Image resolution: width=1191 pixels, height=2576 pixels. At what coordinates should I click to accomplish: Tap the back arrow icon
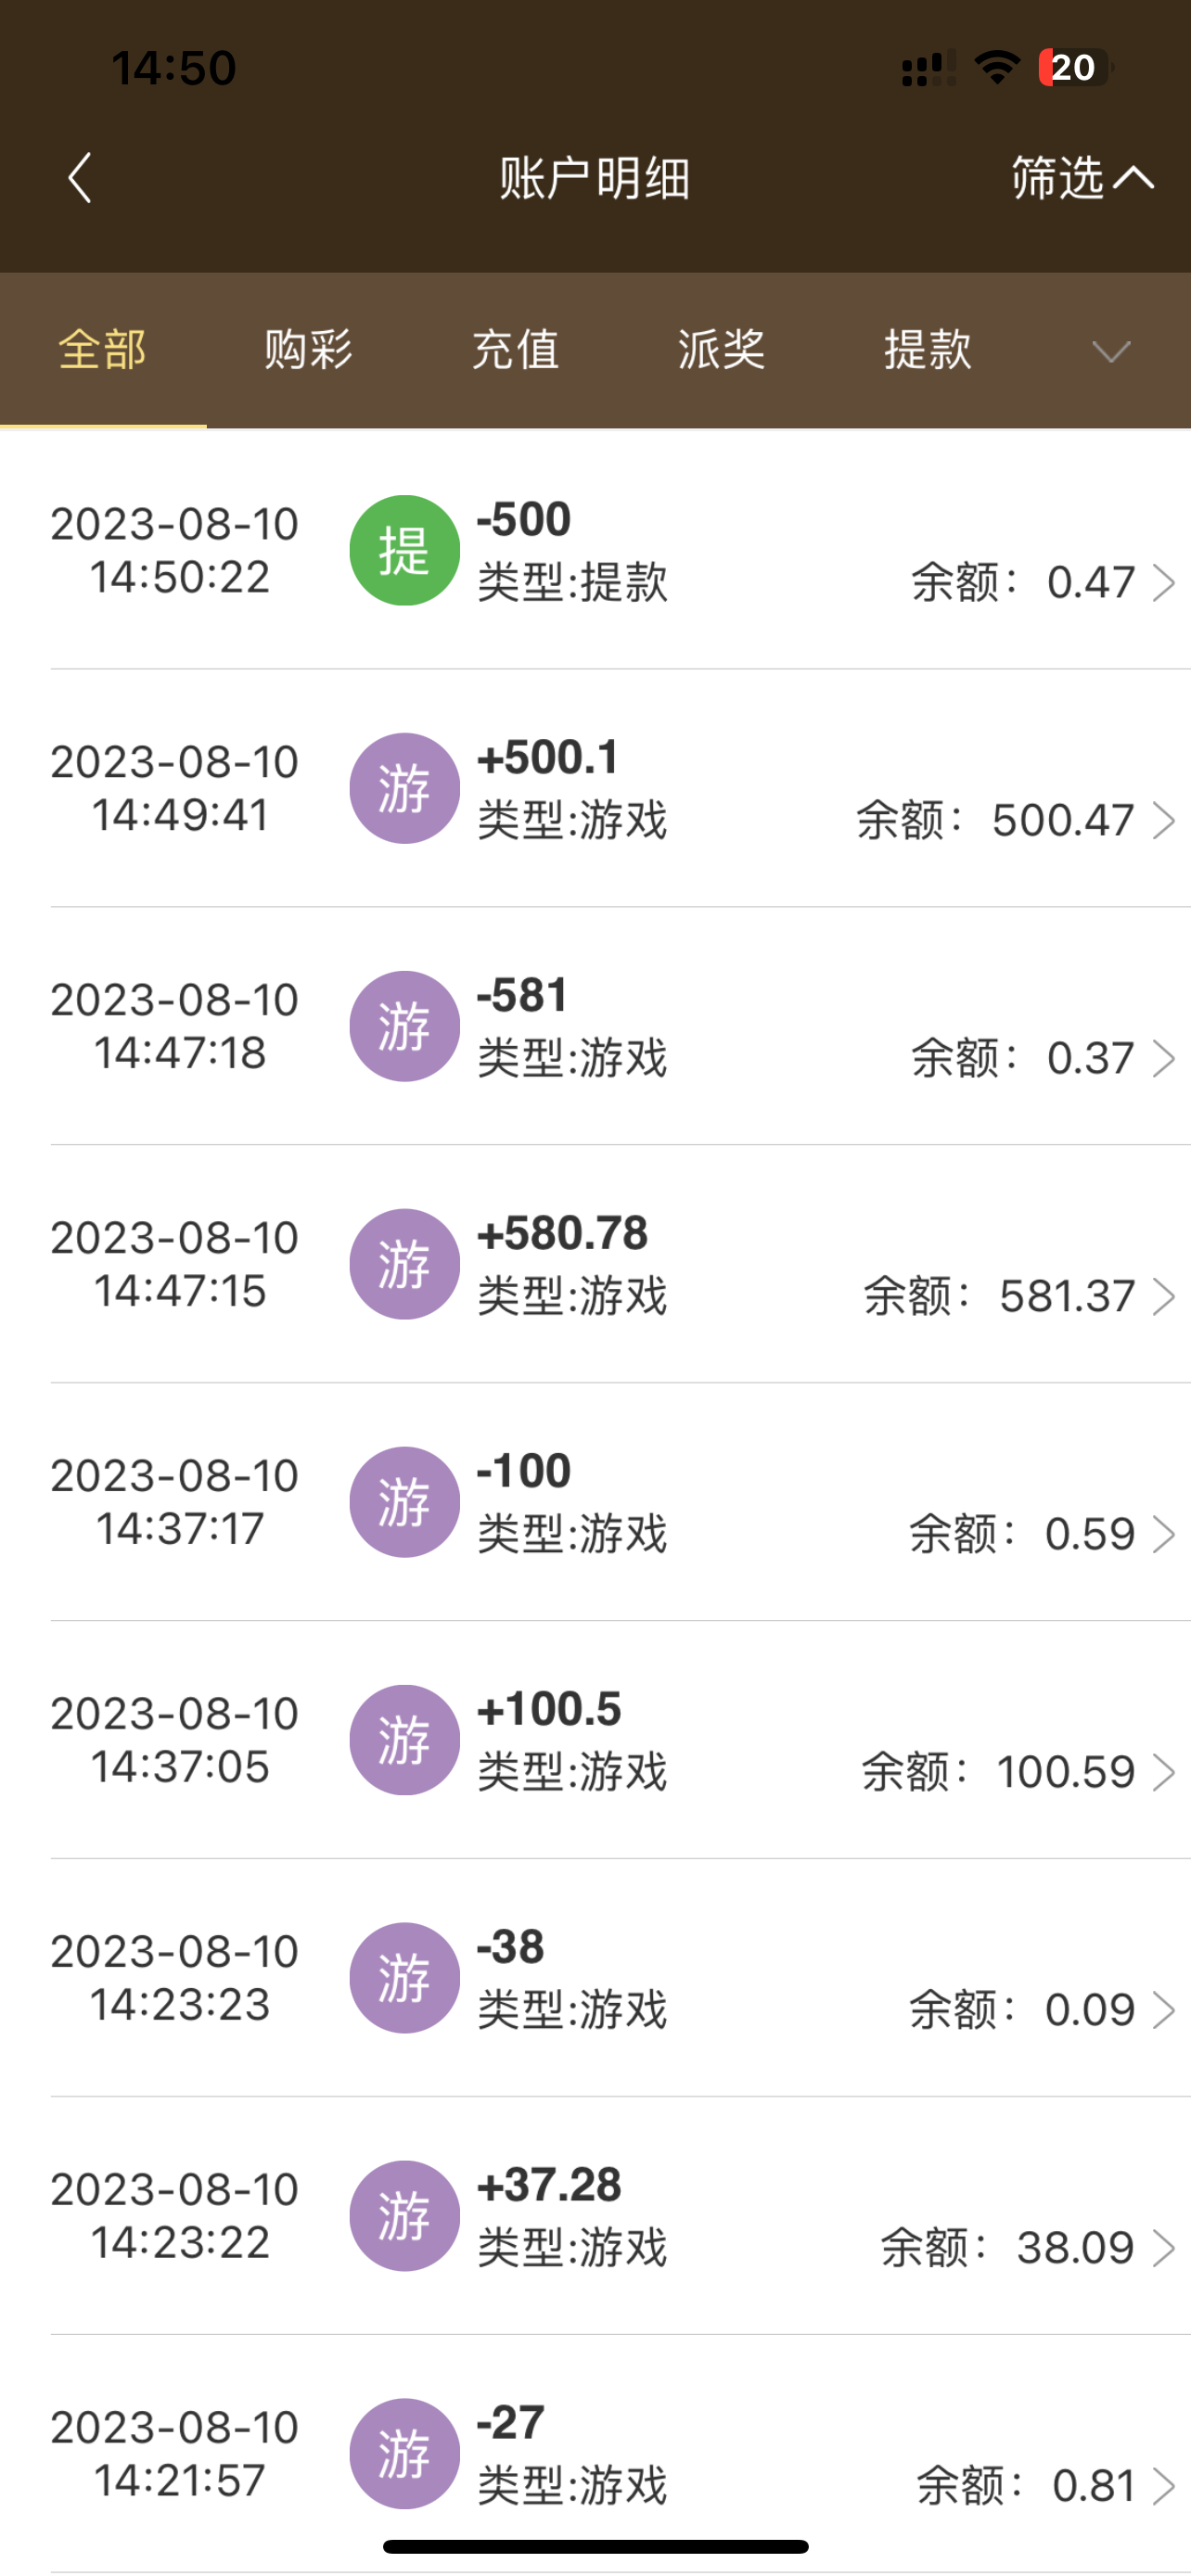pos(80,178)
